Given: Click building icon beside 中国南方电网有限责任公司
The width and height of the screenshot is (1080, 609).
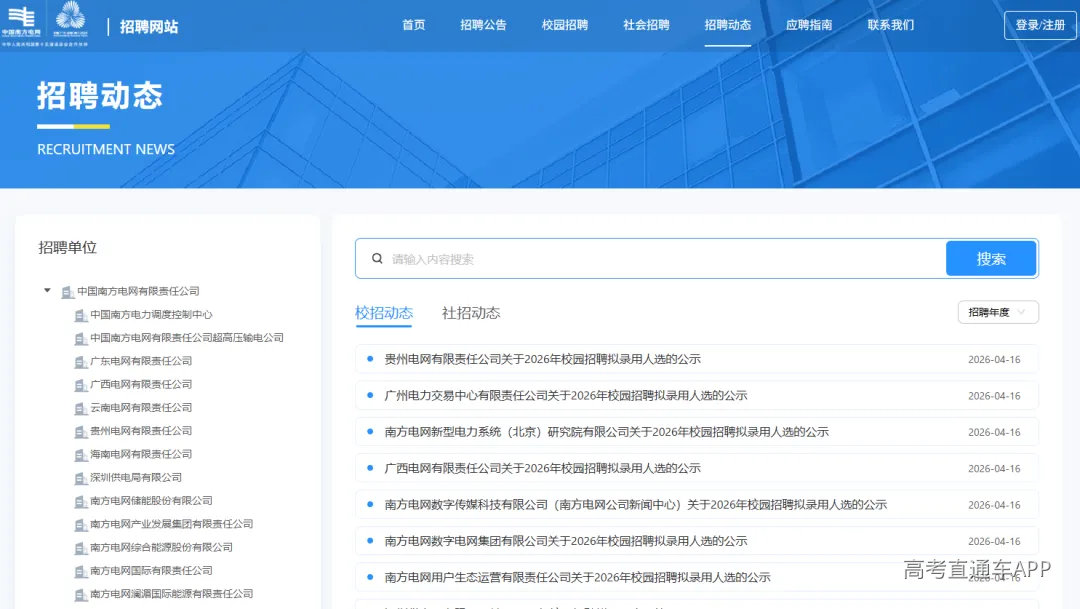Looking at the screenshot, I should pos(67,292).
